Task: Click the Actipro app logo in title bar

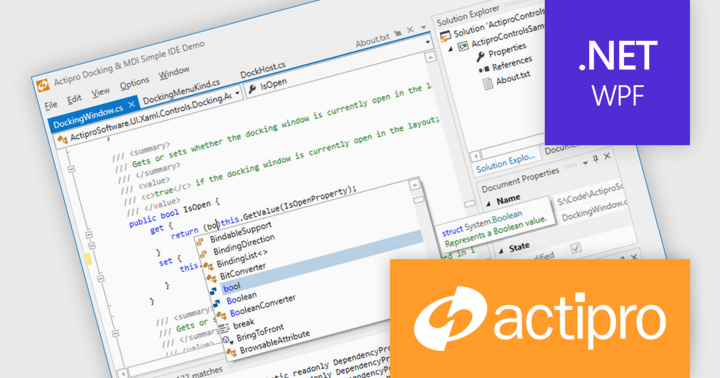Action: 43,86
